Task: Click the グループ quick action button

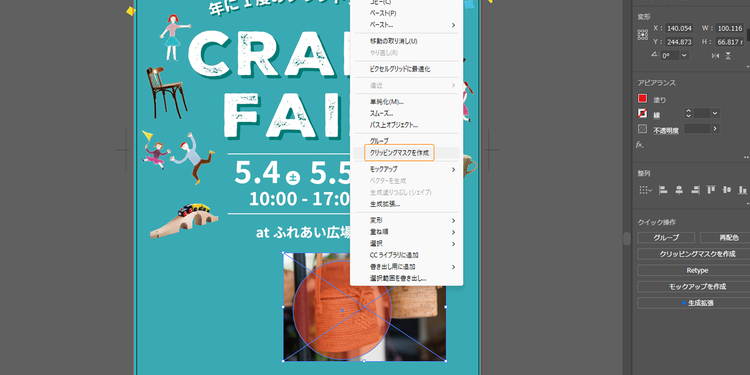Action: (666, 238)
